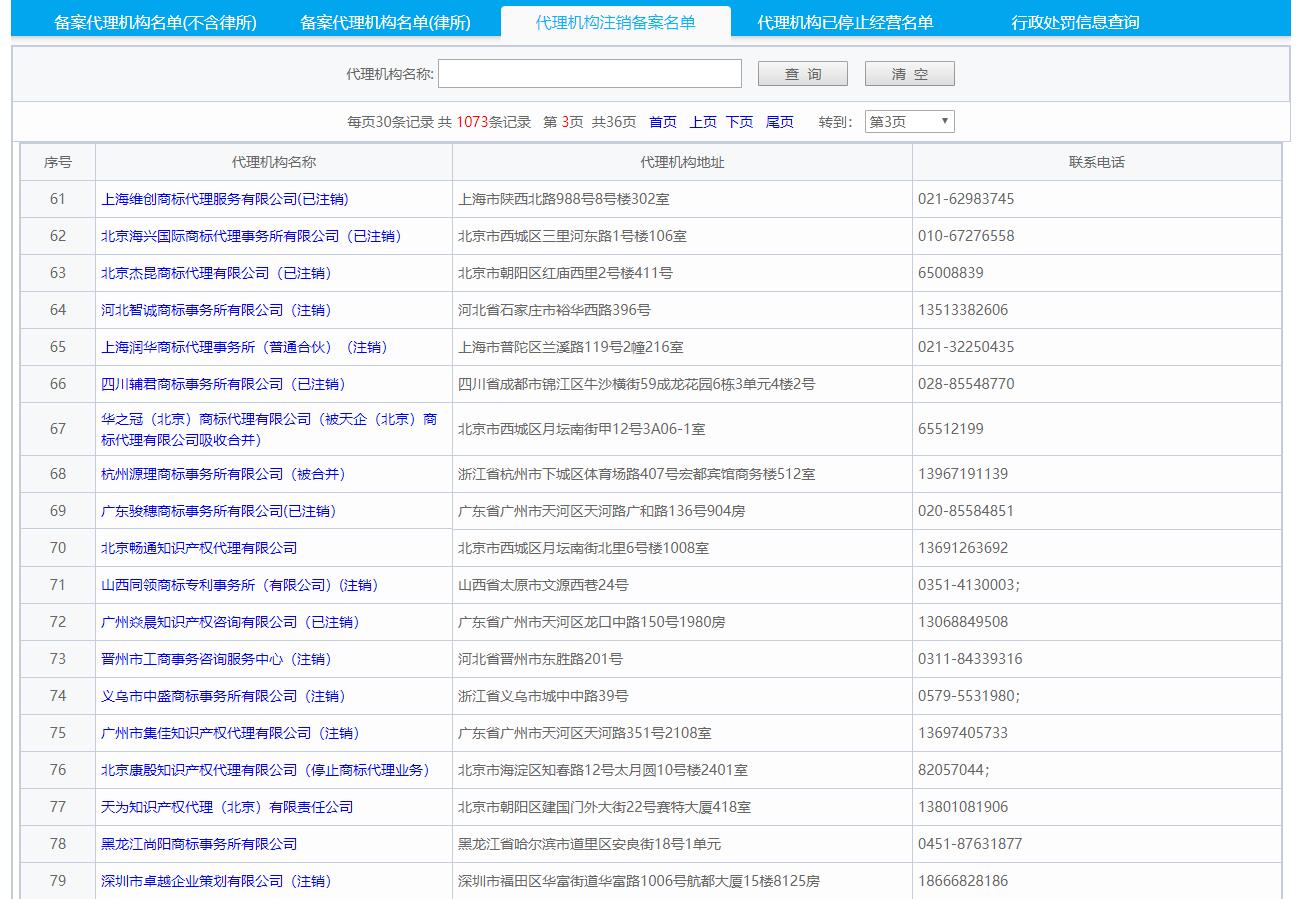Open 上海维创商标代理服务有限公司(已注销) link
Image resolution: width=1303 pixels, height=899 pixels.
point(225,199)
